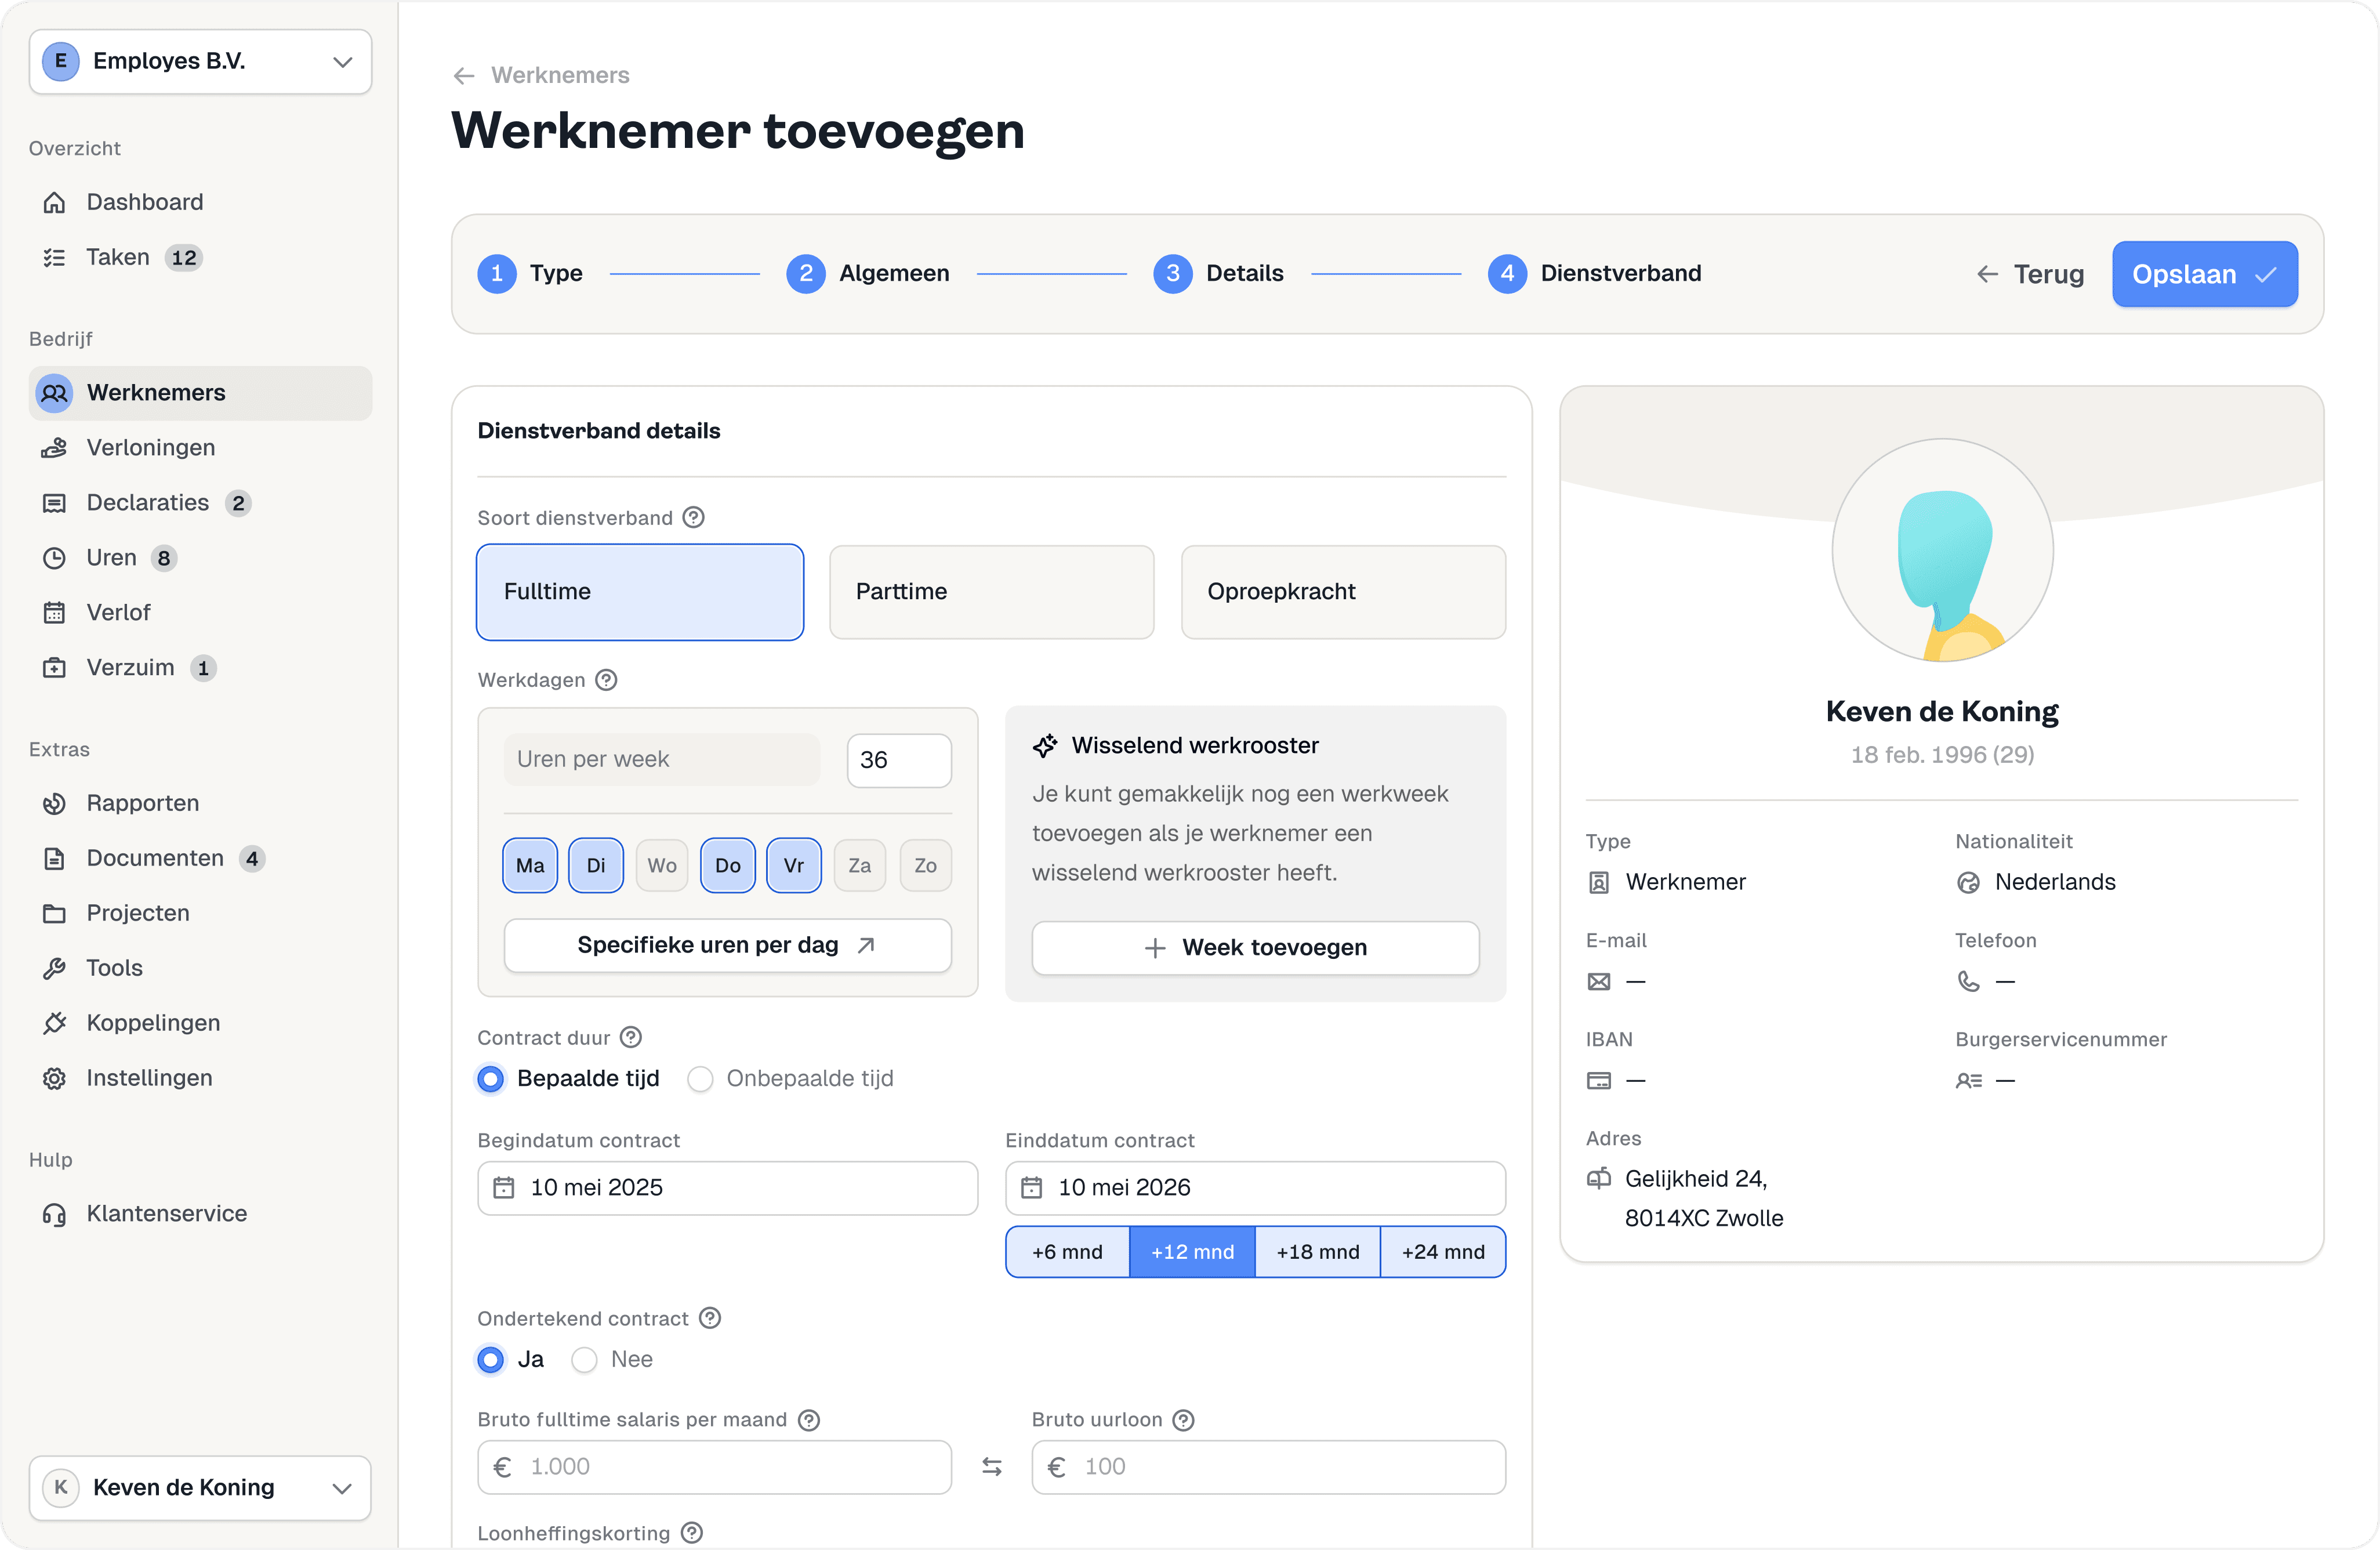Toggle the Wo workday button
The image size is (2380, 1550).
[661, 865]
